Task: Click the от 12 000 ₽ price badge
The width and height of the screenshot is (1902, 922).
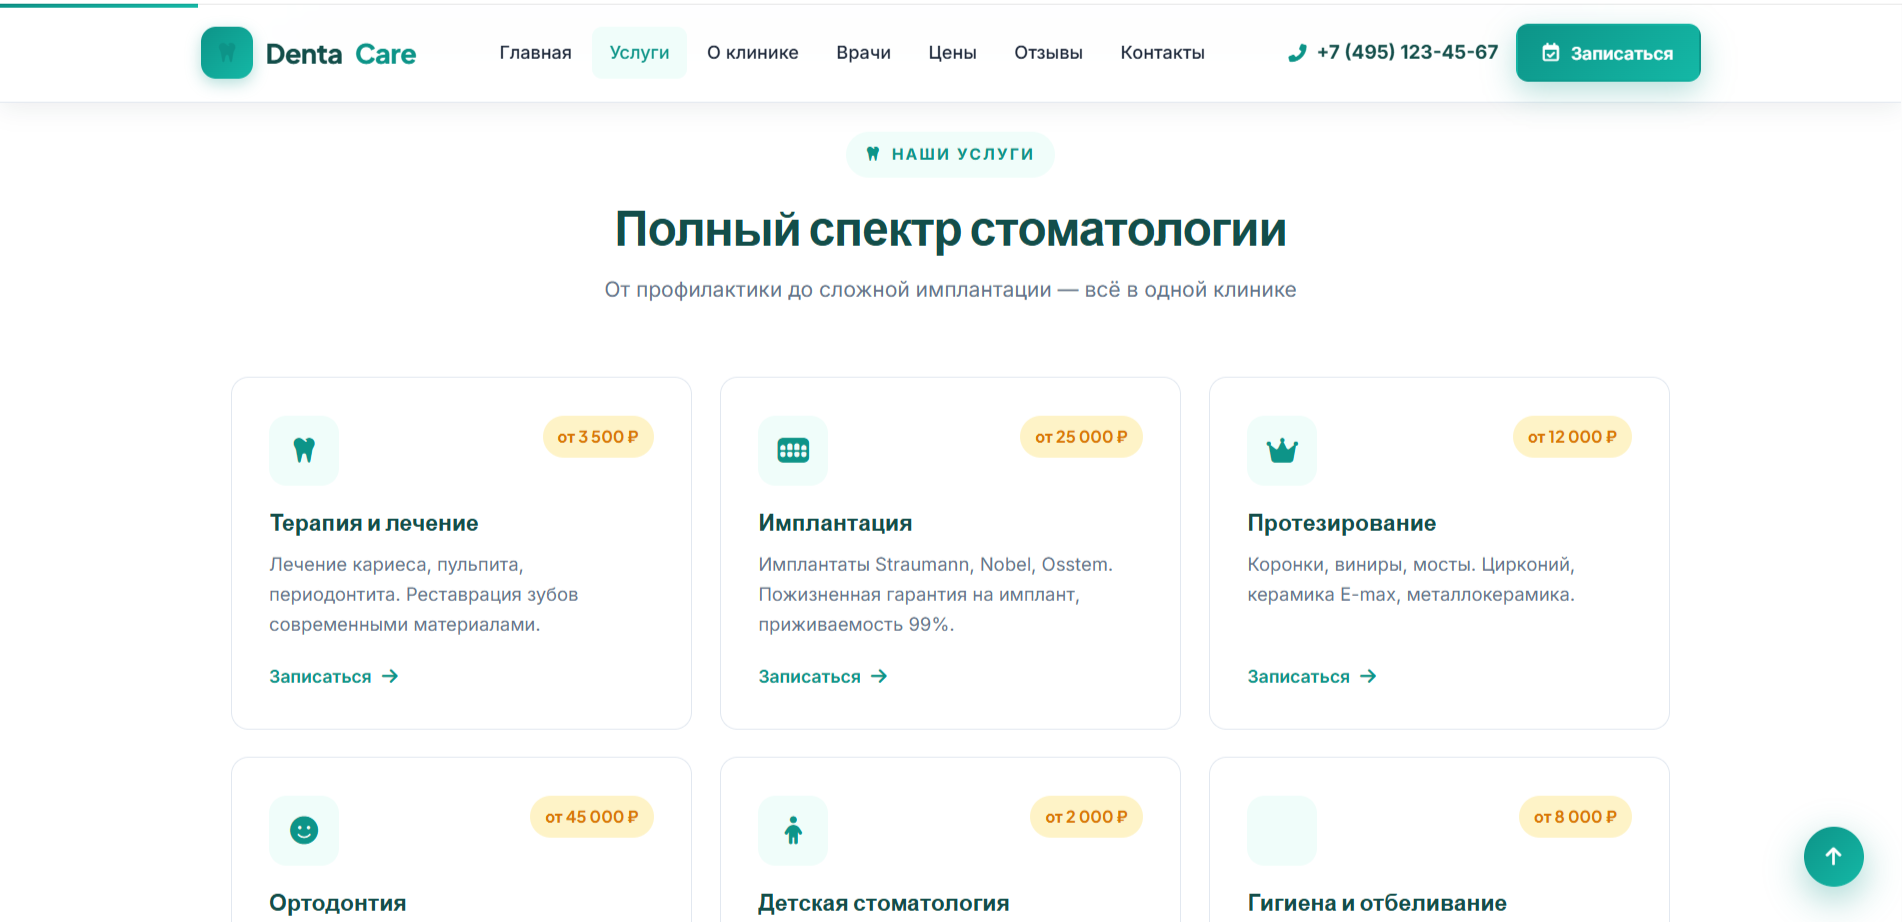Action: [x=1572, y=437]
